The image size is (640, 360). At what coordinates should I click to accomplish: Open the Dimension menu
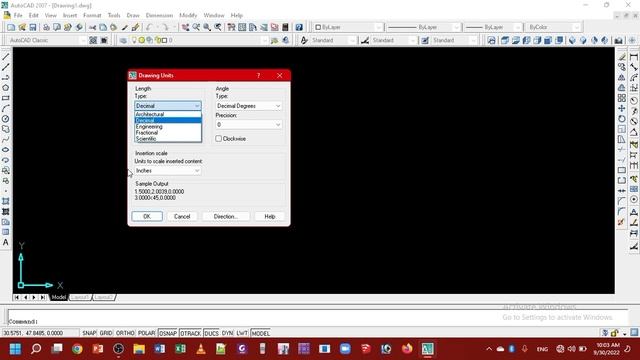(x=159, y=16)
